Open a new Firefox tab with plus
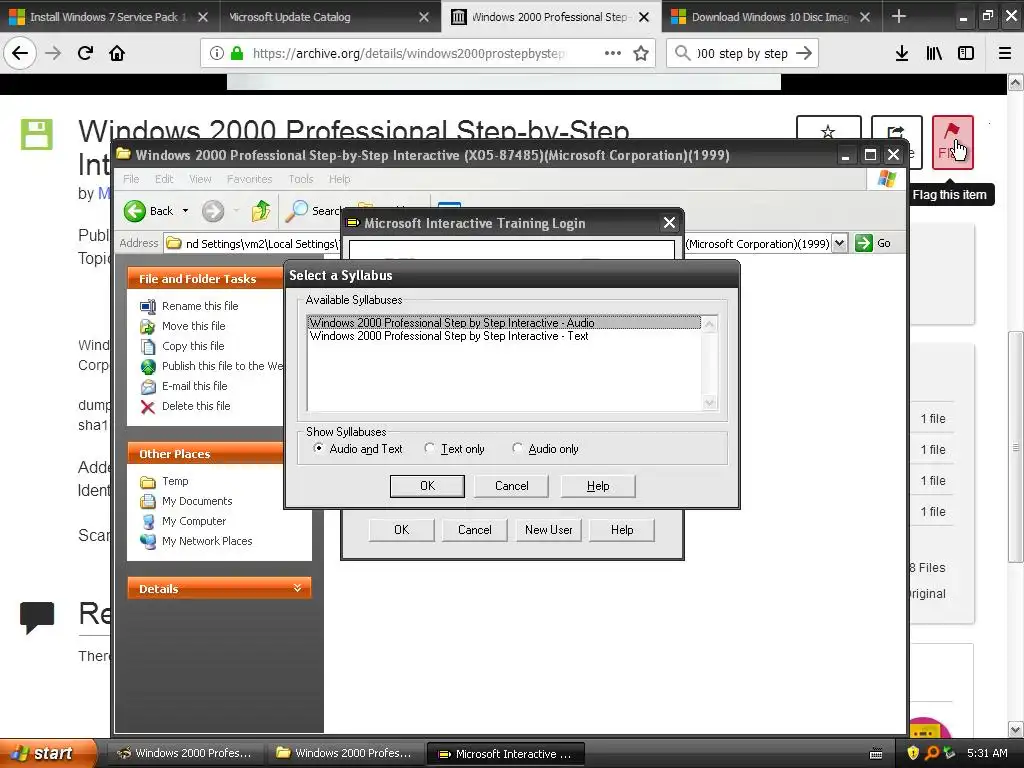This screenshot has height=768, width=1024. pos(899,16)
